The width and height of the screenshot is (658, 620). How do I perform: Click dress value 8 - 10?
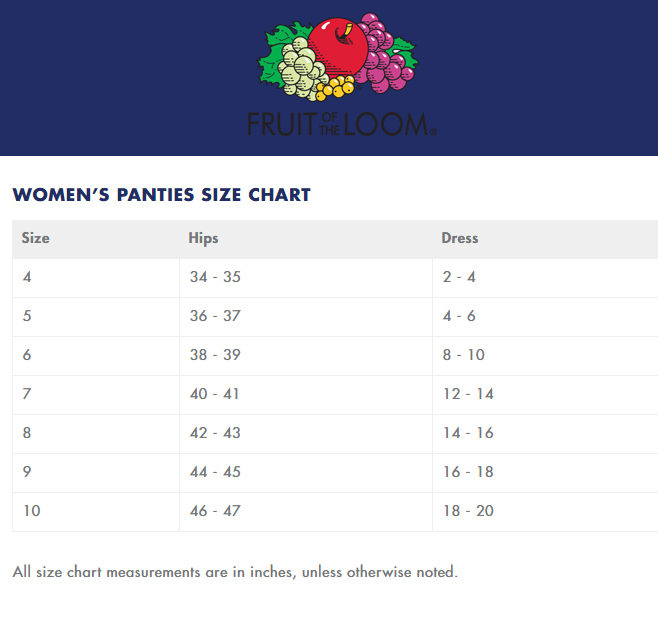(x=464, y=355)
